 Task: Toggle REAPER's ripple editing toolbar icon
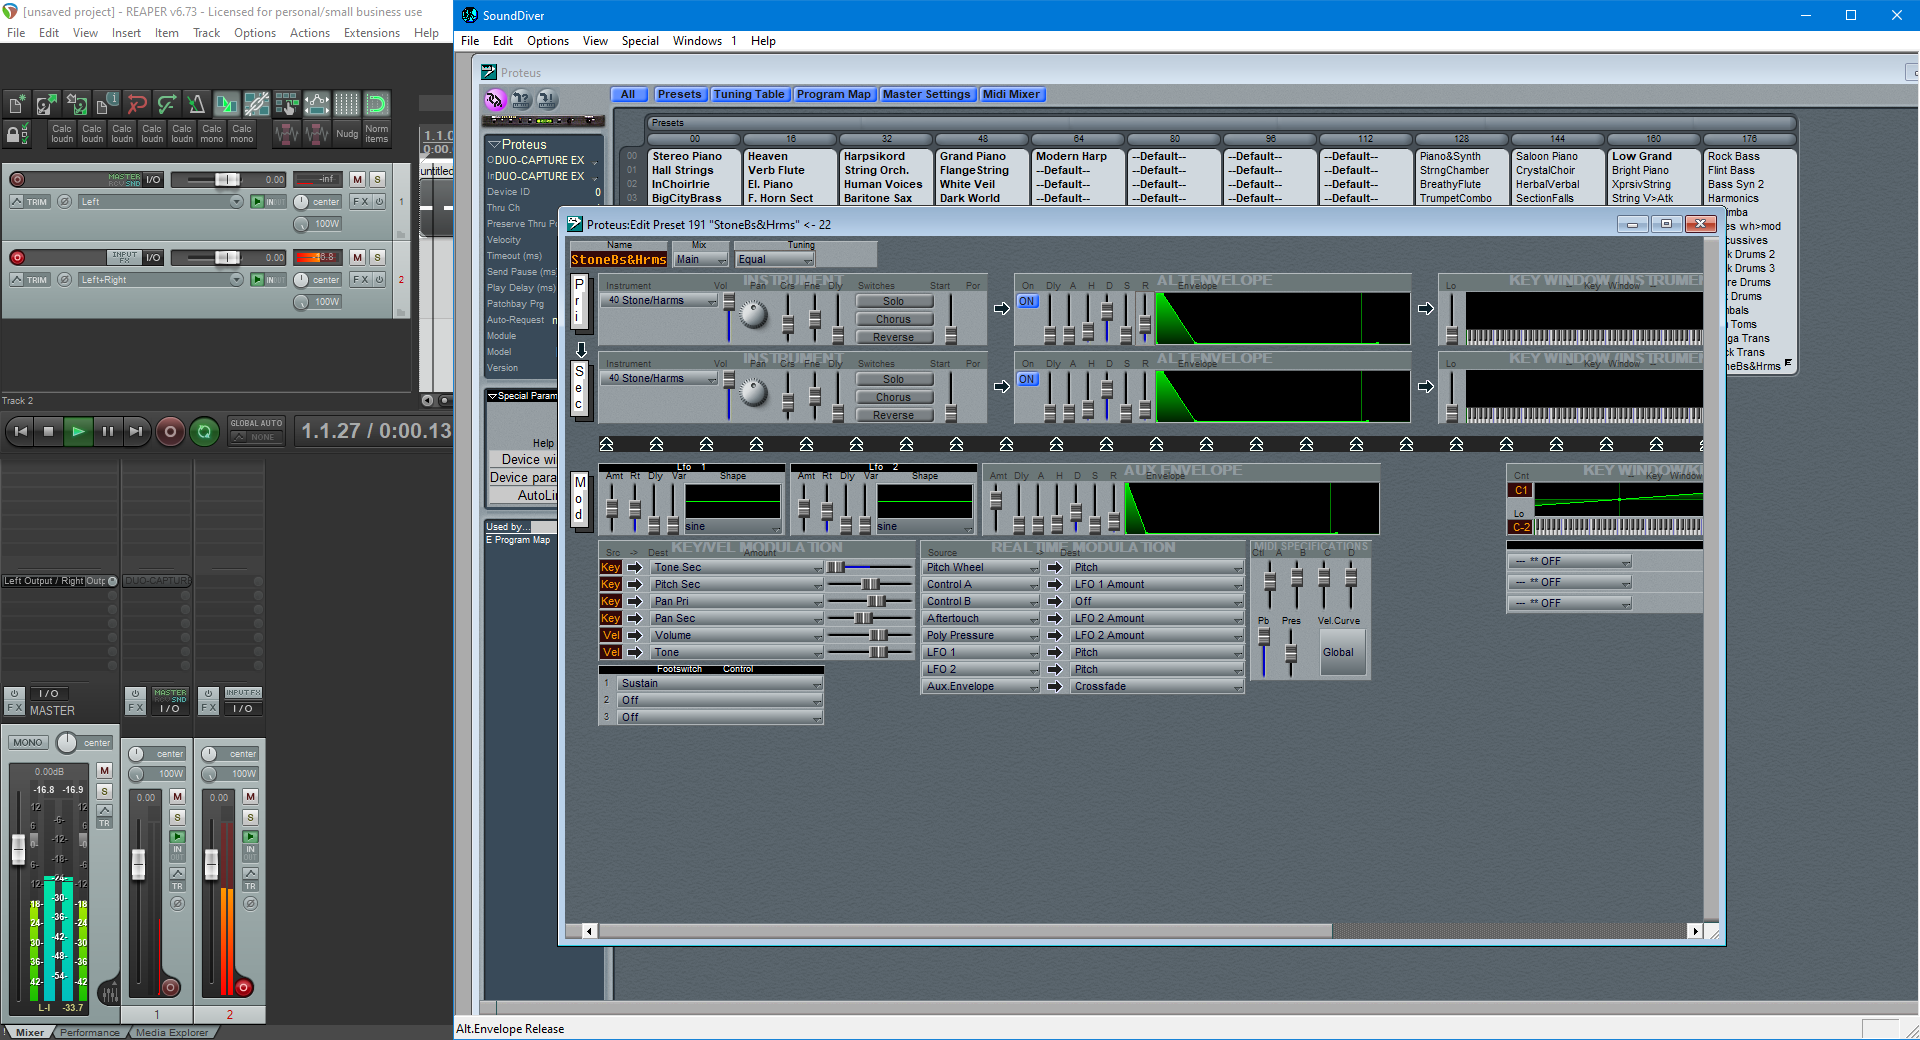287,103
